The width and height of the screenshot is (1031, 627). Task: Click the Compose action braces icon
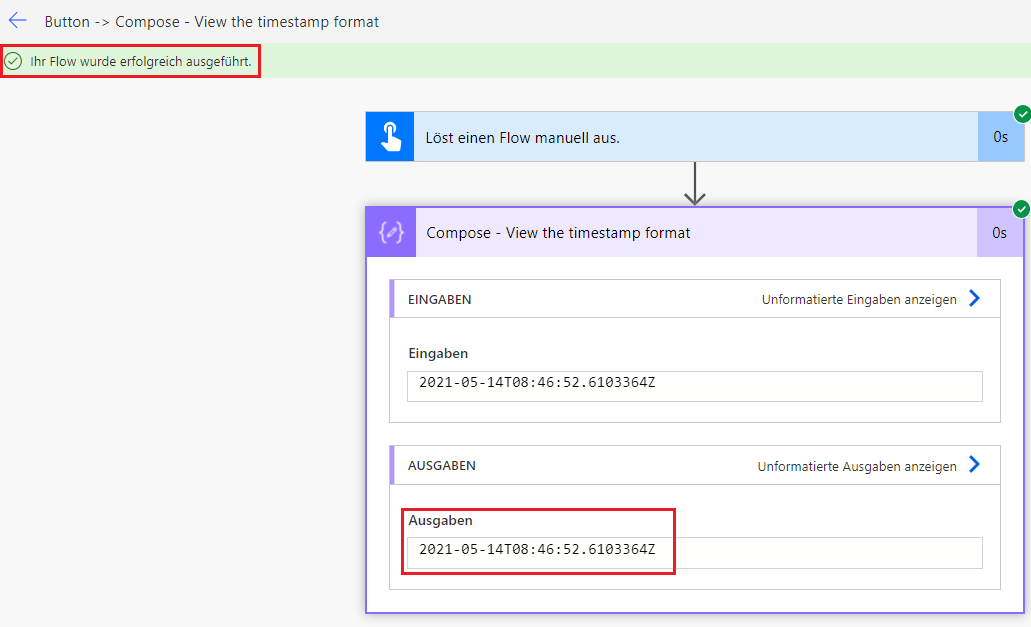pos(391,232)
